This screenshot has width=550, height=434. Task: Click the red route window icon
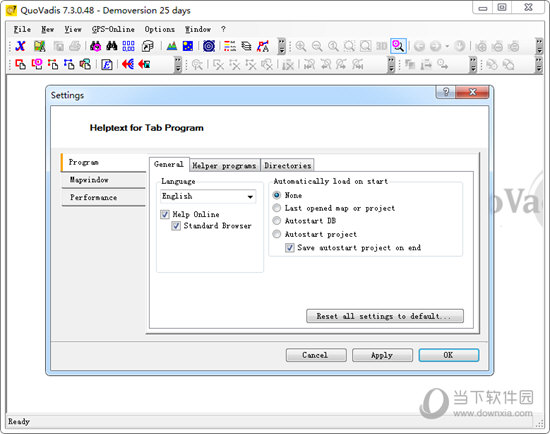tap(53, 64)
